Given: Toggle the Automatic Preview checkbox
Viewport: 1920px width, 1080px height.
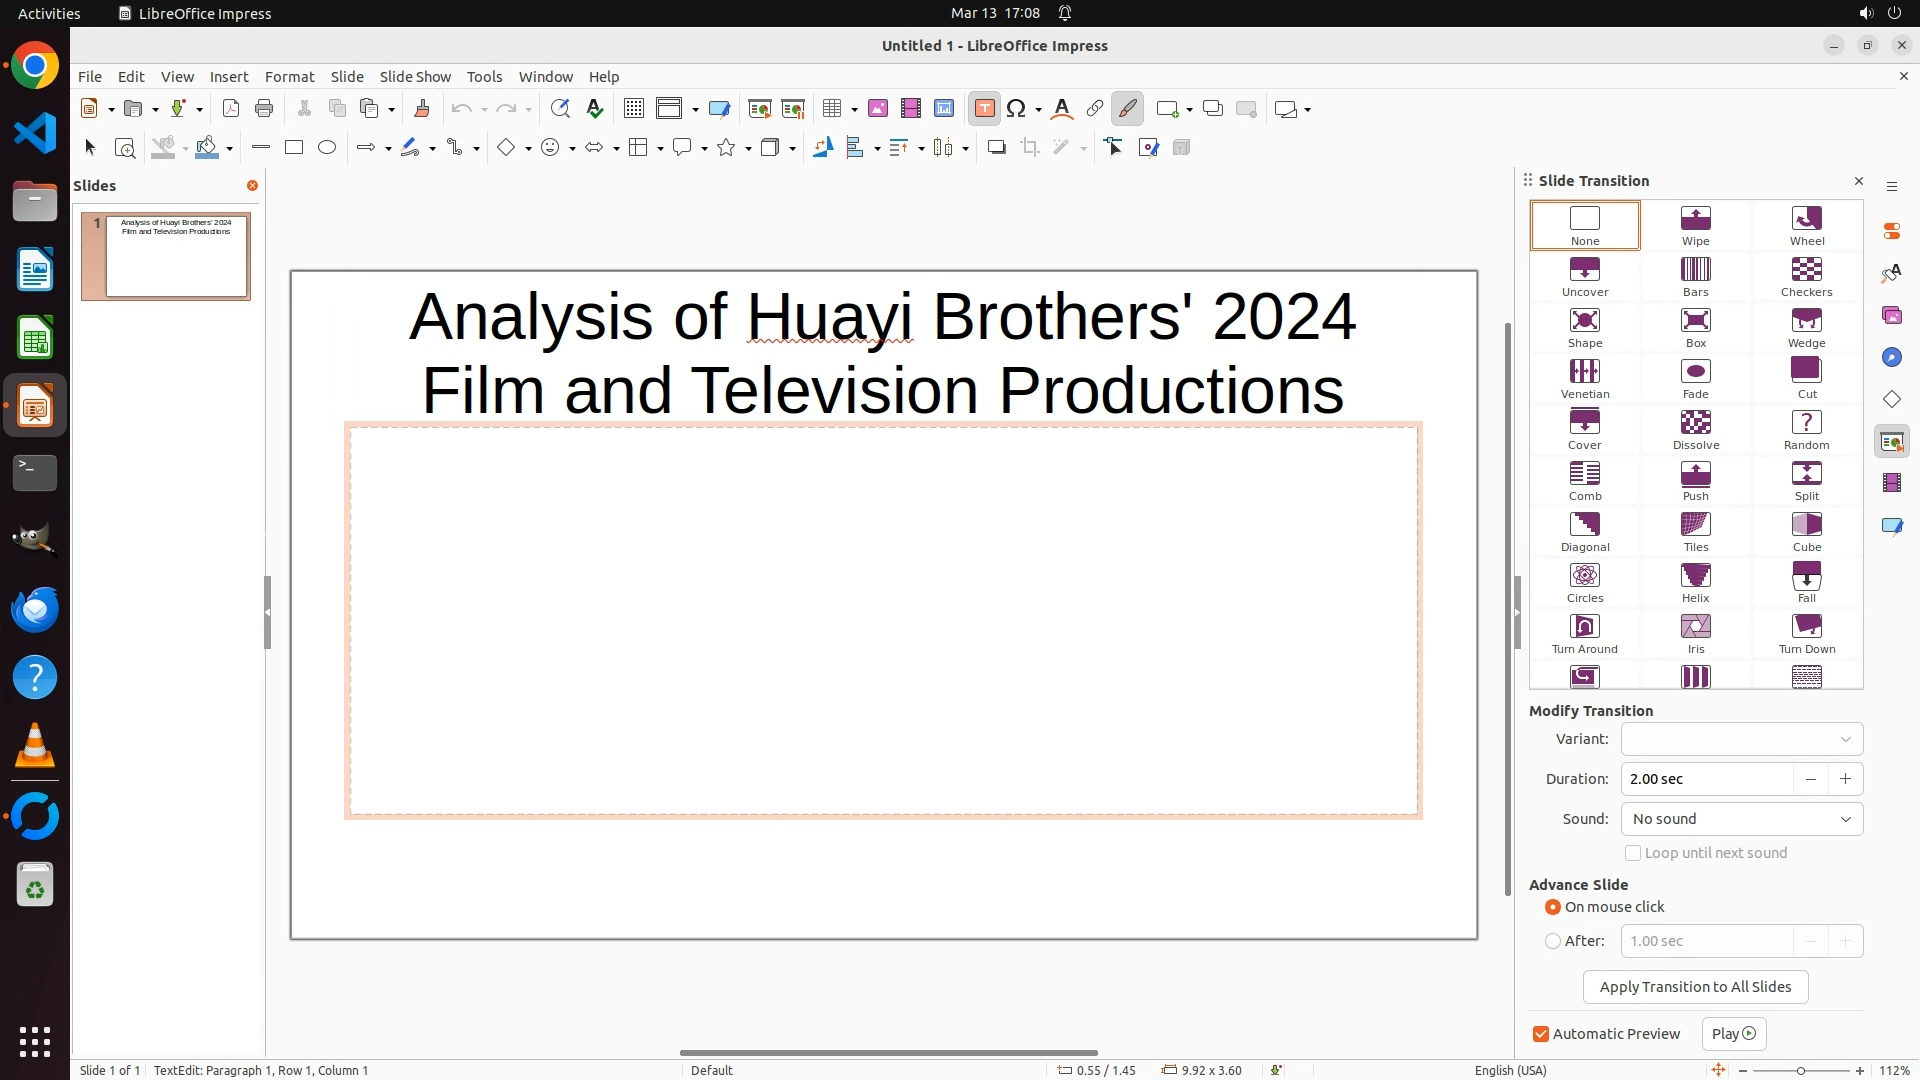Looking at the screenshot, I should (1541, 1034).
